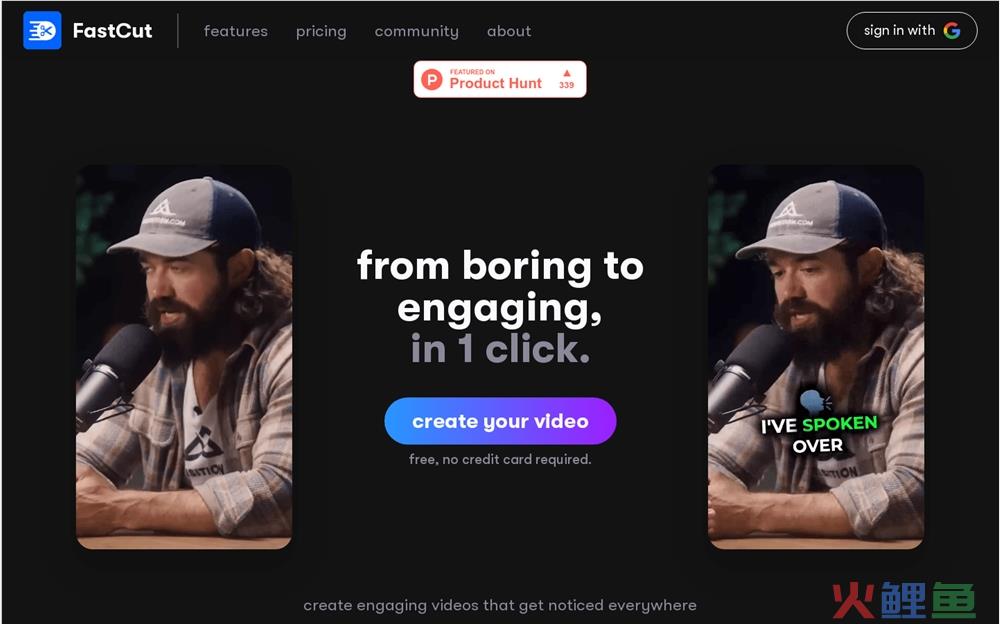
Task: Go to the community section
Action: pyautogui.click(x=416, y=31)
